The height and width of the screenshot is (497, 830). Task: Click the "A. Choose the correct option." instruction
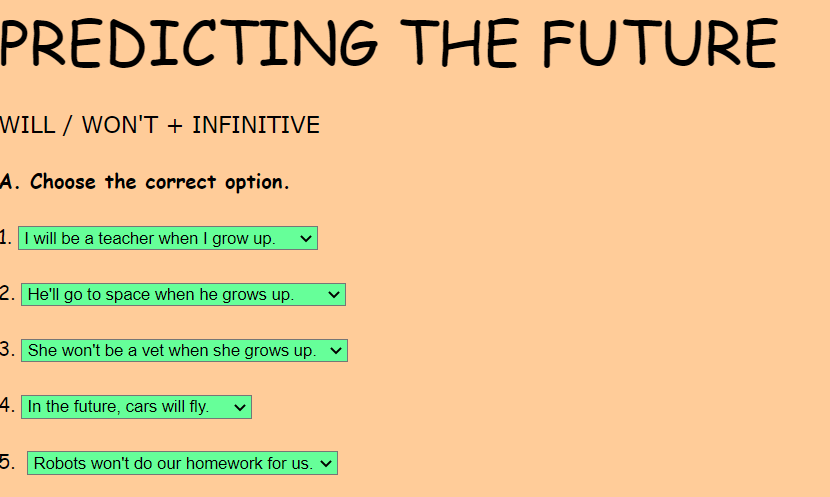click(x=146, y=182)
